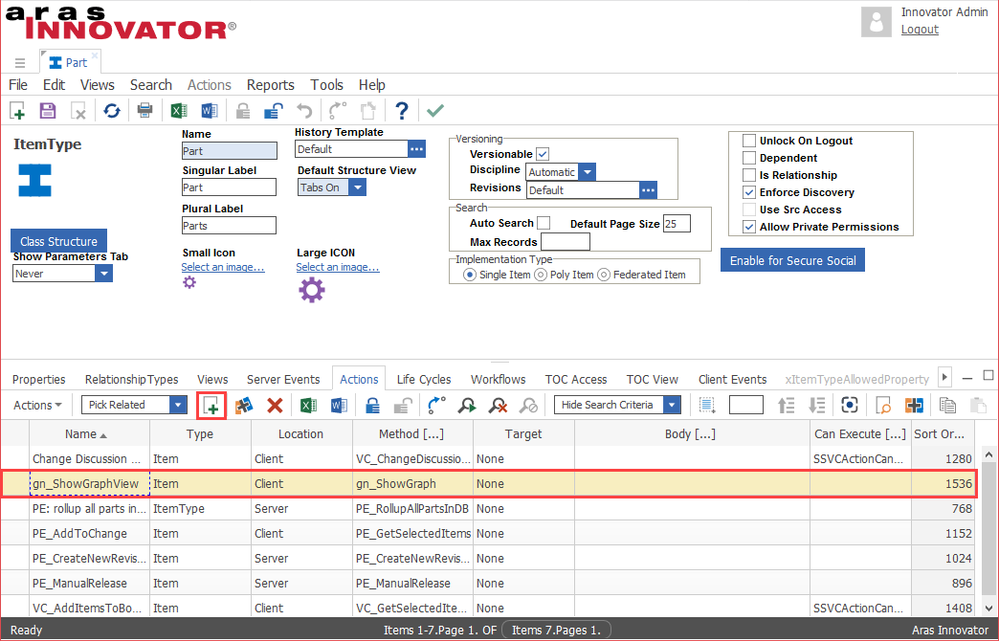Screen dimensions: 999x641
Task: Toggle the Versionable checkbox
Action: coord(542,154)
